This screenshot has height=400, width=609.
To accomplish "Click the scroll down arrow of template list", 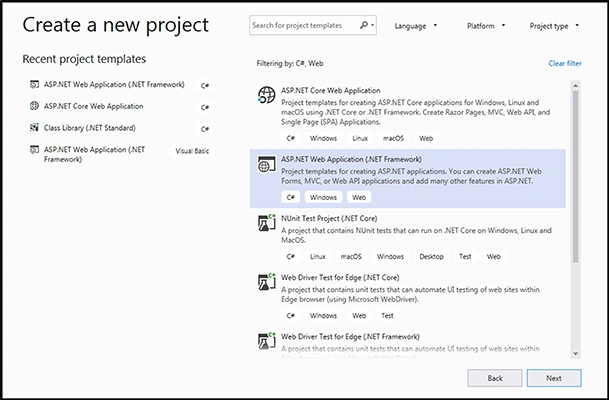I will pos(575,354).
